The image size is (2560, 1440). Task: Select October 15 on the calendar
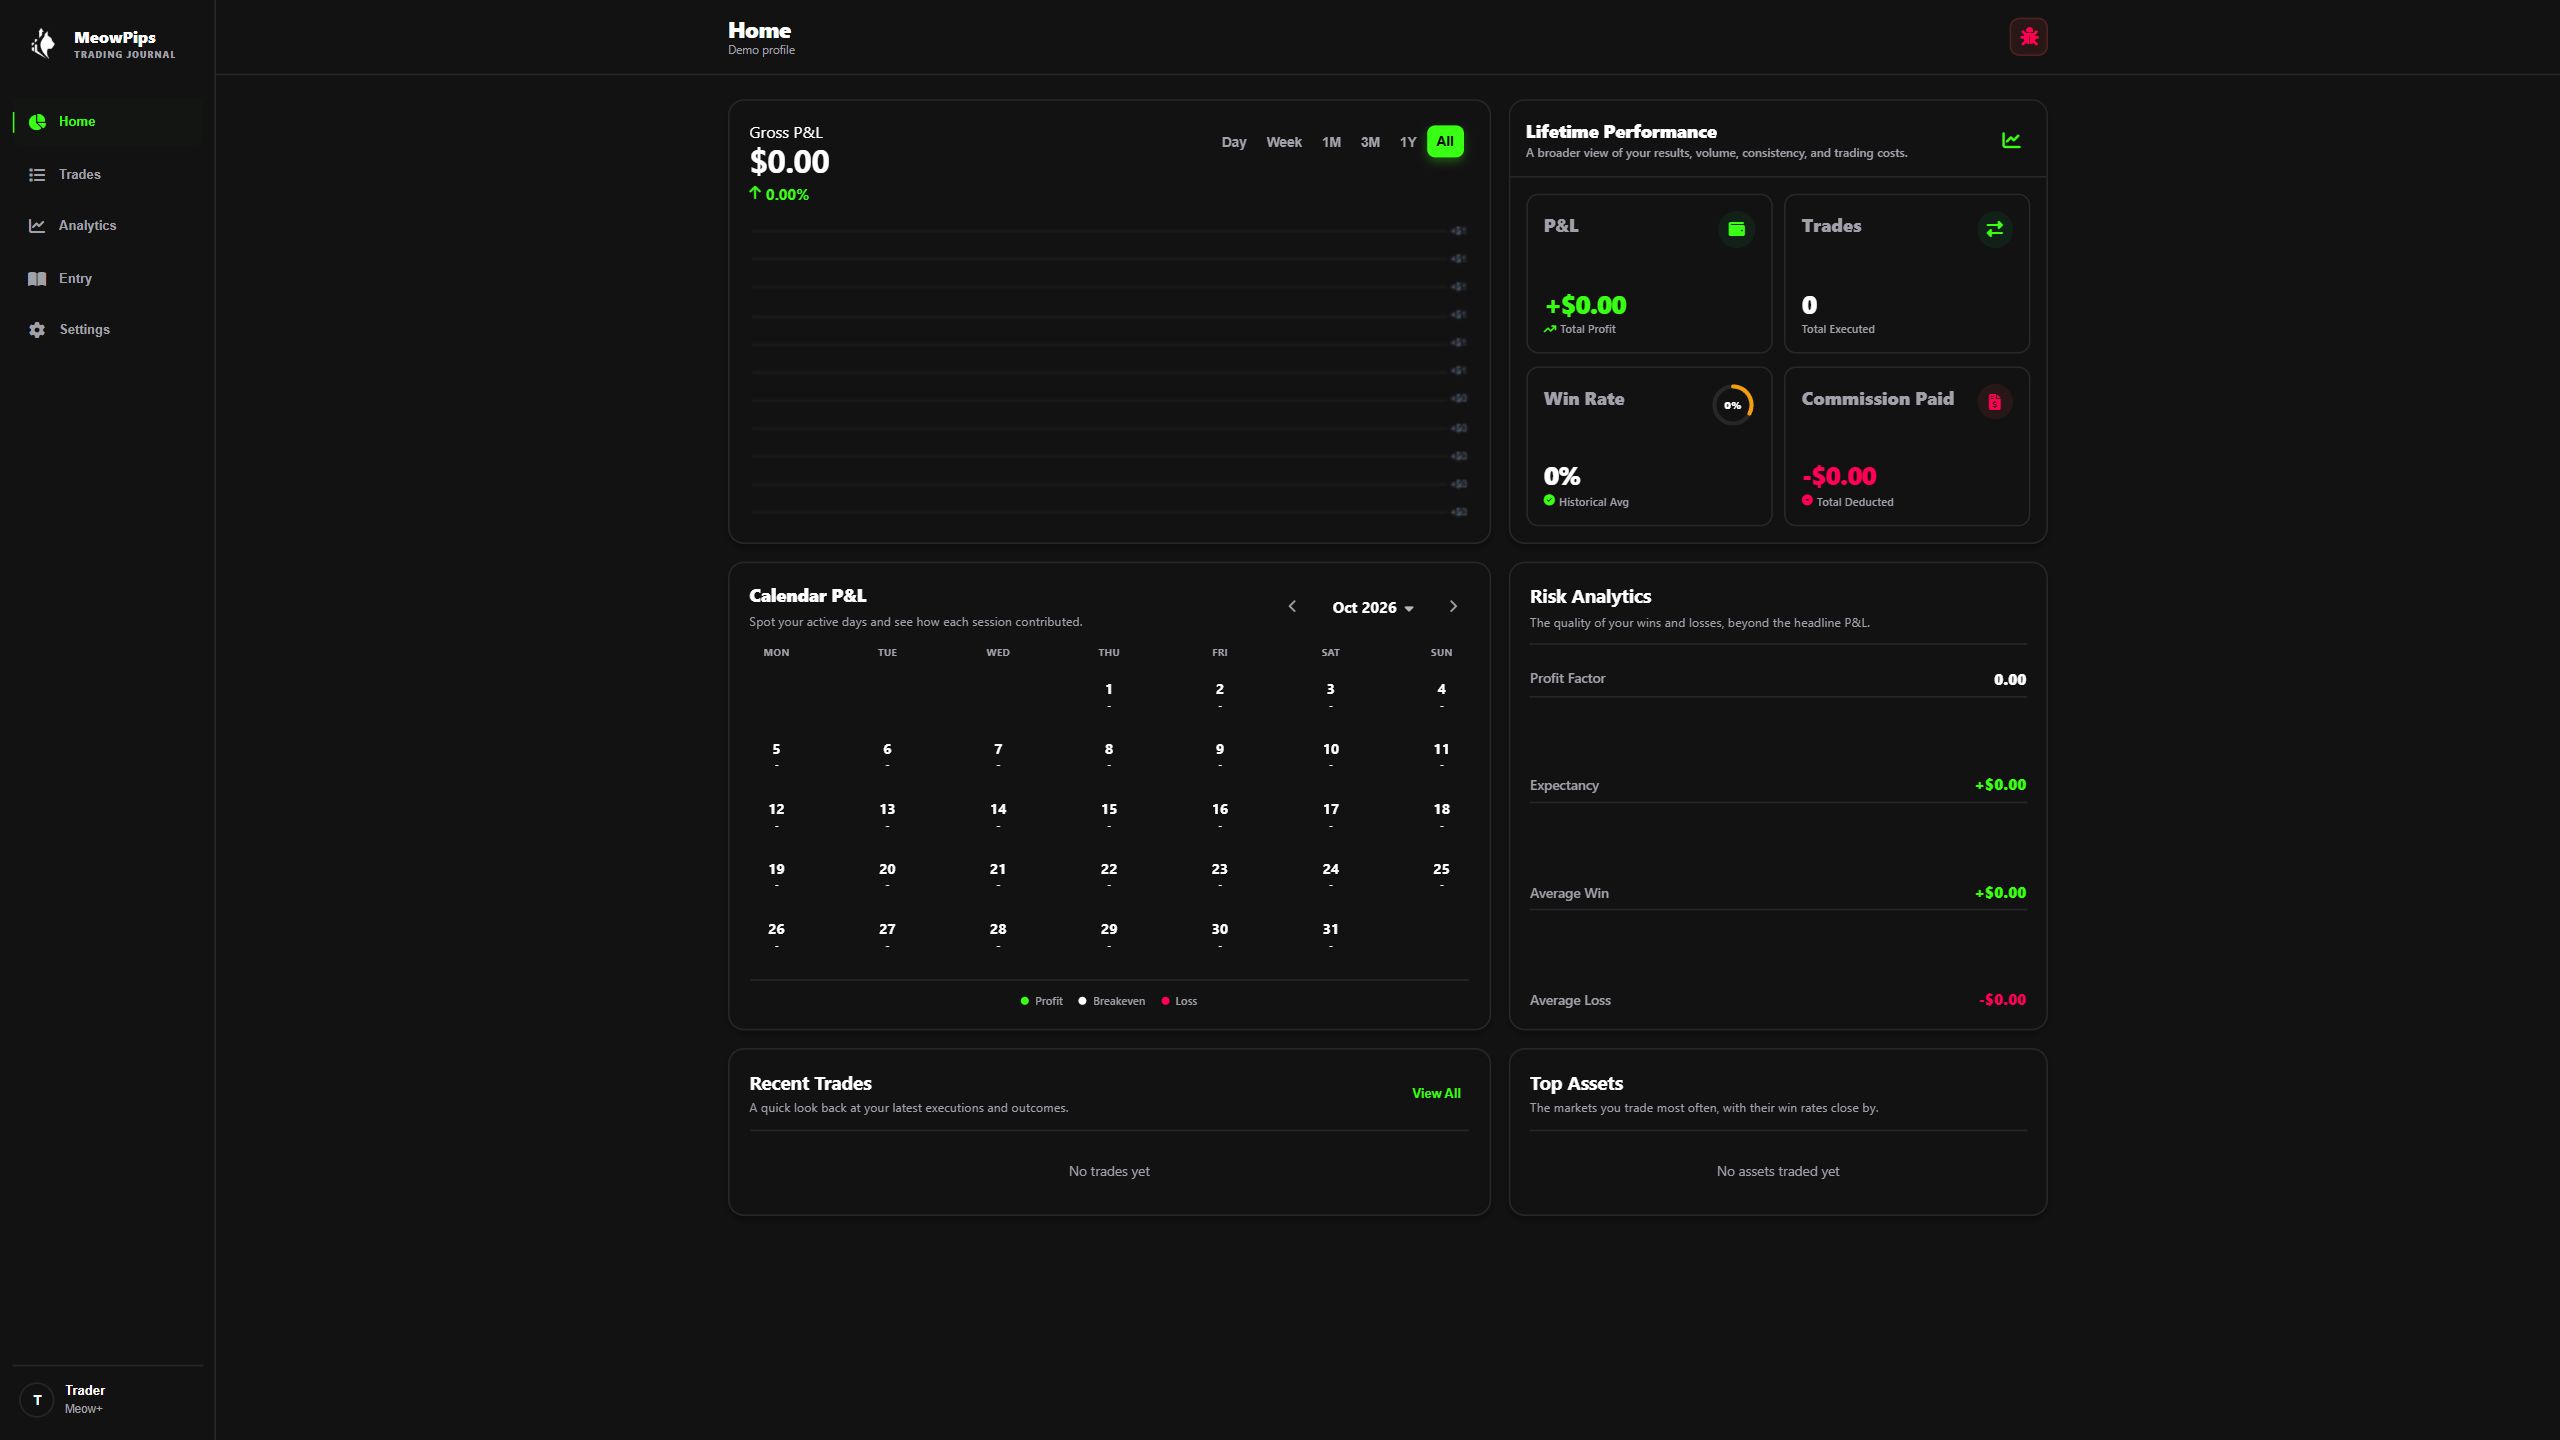1109,814
